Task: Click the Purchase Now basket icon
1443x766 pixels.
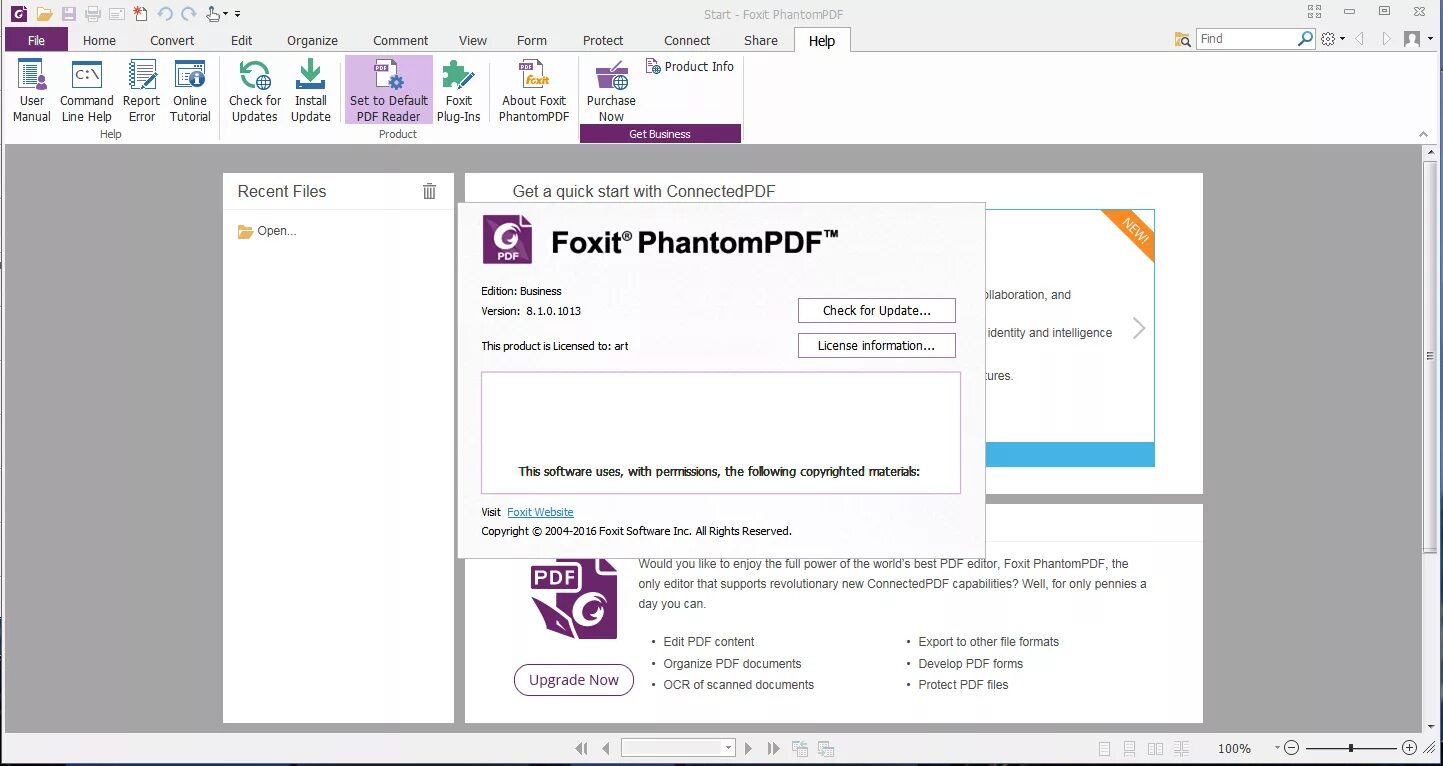Action: pos(611,76)
